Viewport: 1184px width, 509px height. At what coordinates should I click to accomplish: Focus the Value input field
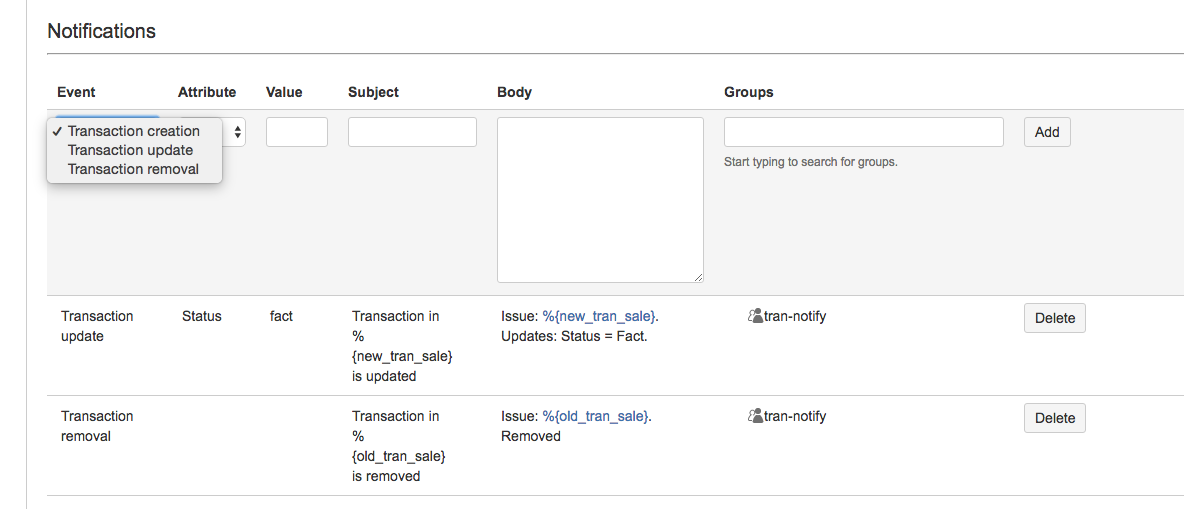[296, 132]
